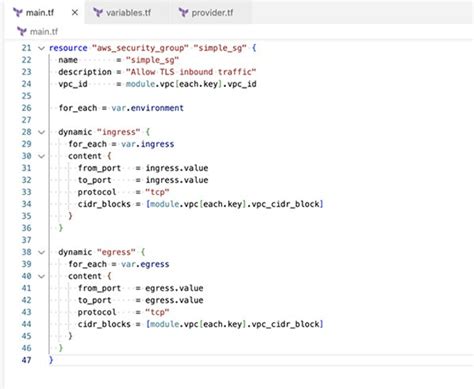The image size is (474, 389).
Task: Click the Terraform icon in main.tf breadcrumb
Action: [22, 31]
